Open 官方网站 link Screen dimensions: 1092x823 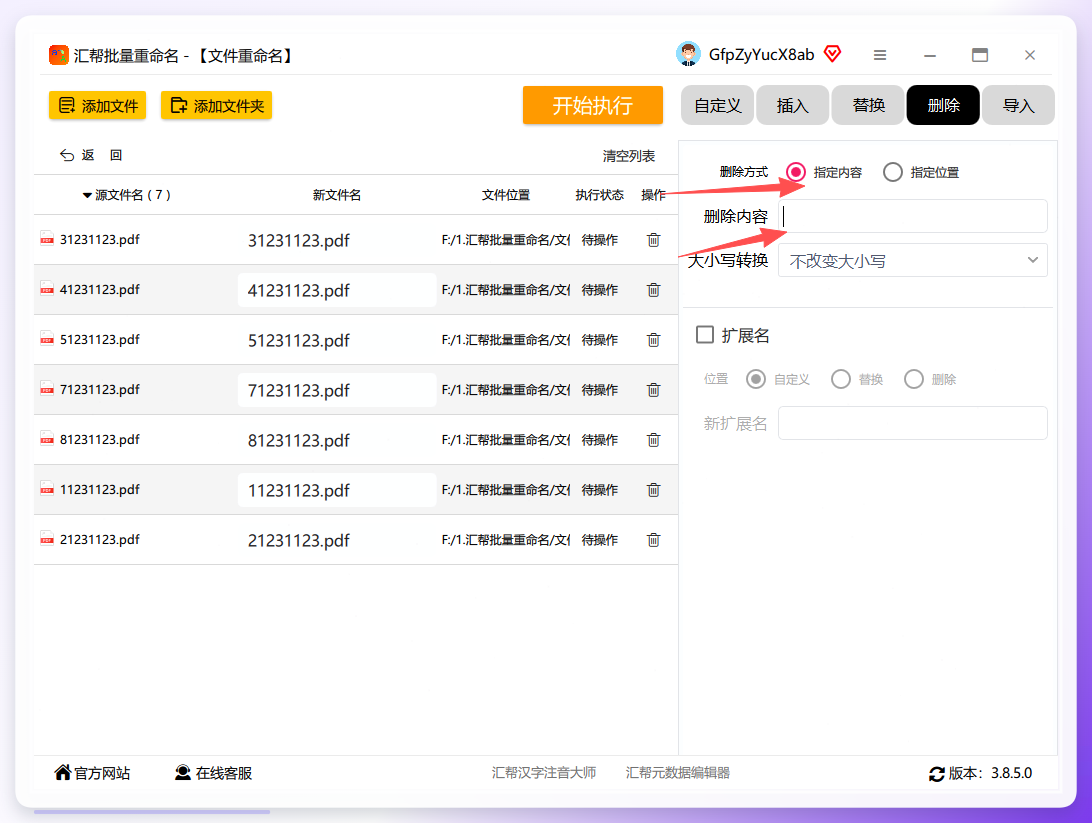(92, 773)
